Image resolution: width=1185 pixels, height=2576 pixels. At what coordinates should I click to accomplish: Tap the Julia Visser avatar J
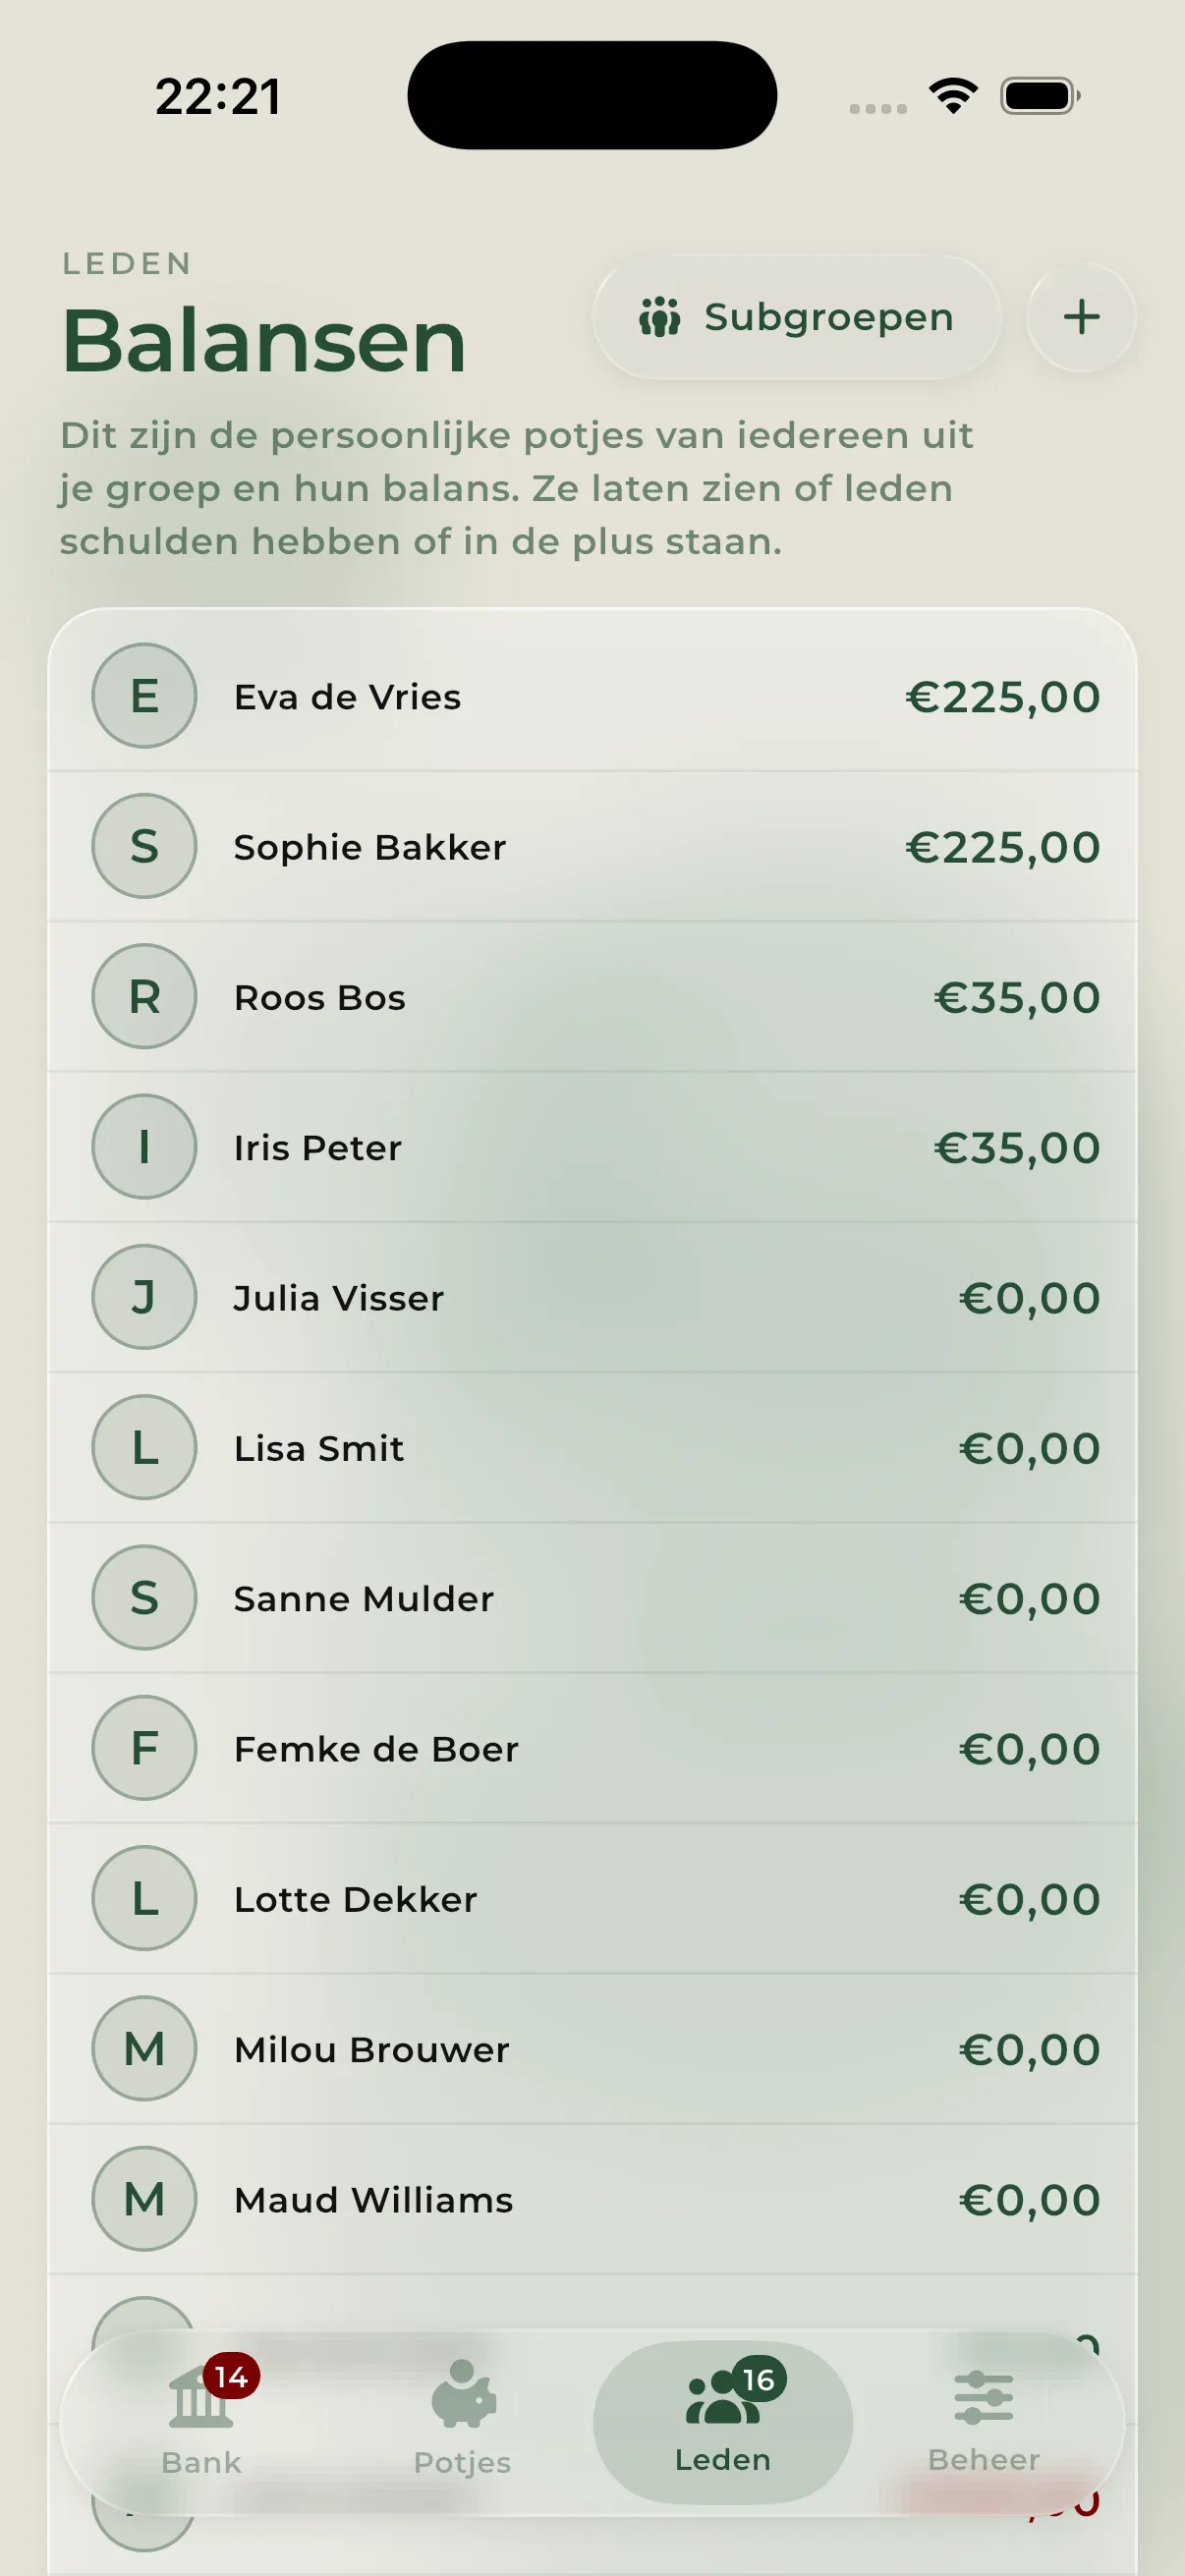click(x=144, y=1297)
